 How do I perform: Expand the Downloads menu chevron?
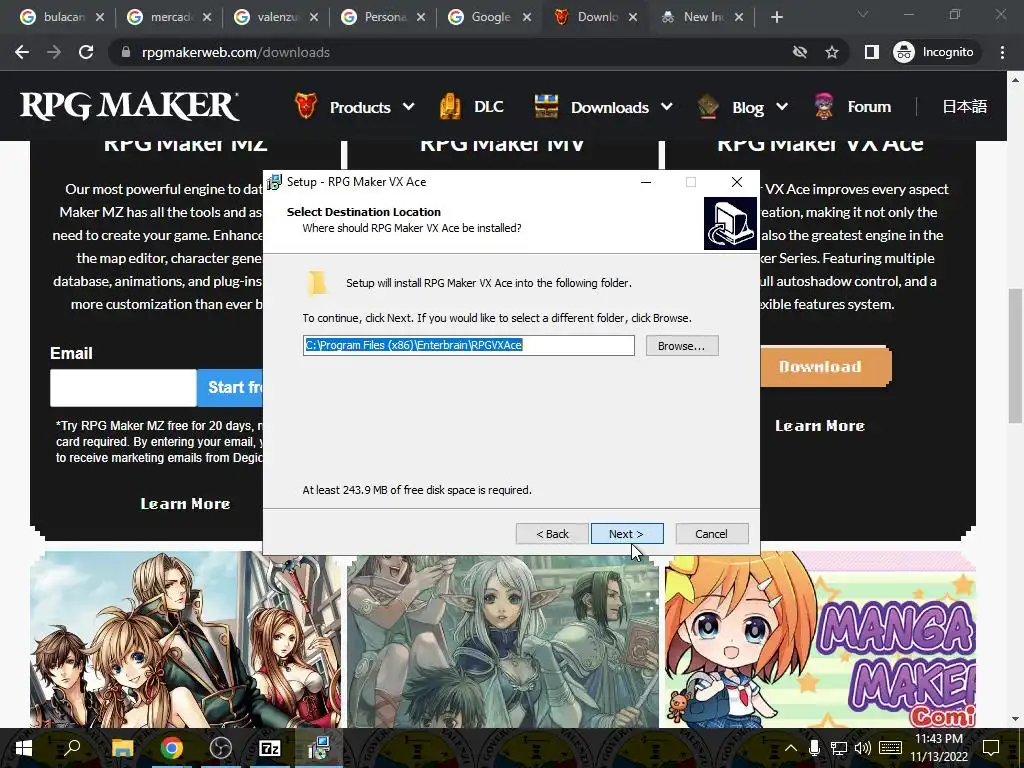pyautogui.click(x=667, y=106)
